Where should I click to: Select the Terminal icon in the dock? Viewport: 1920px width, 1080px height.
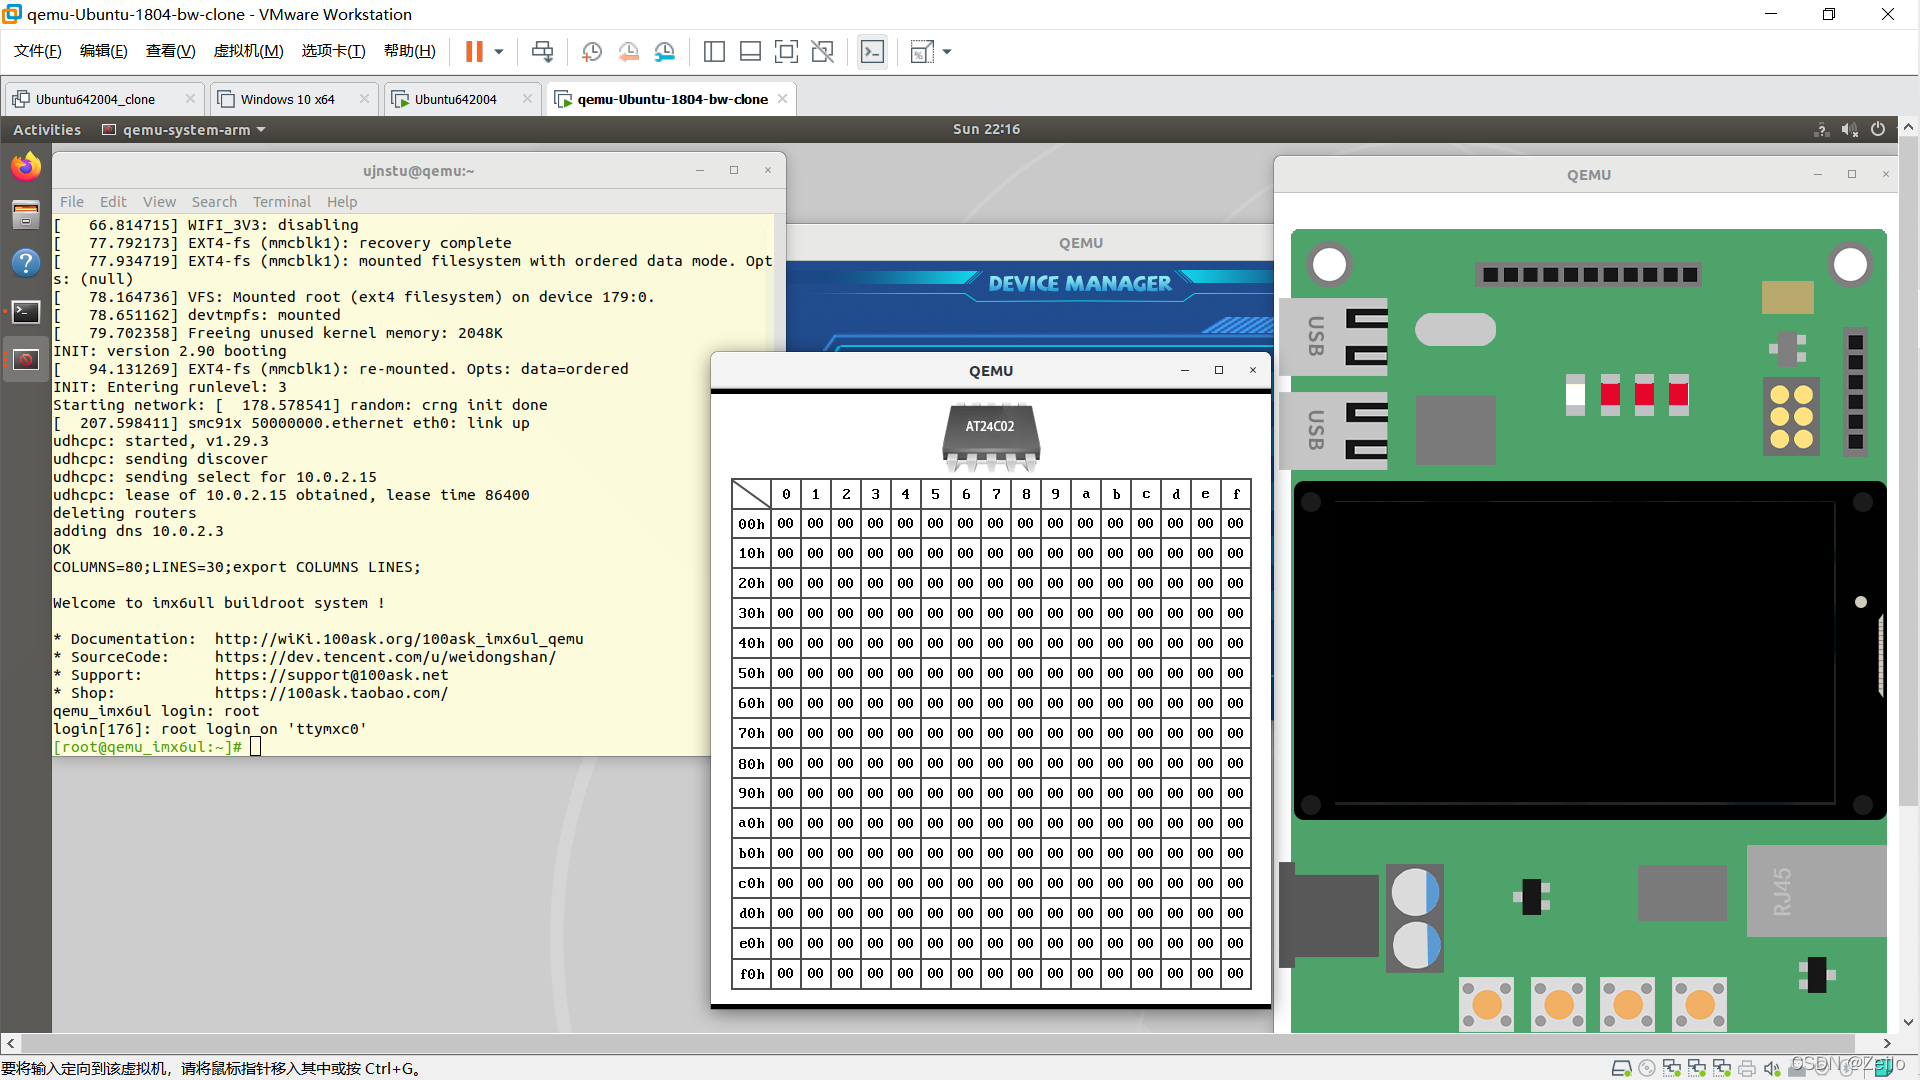(26, 312)
